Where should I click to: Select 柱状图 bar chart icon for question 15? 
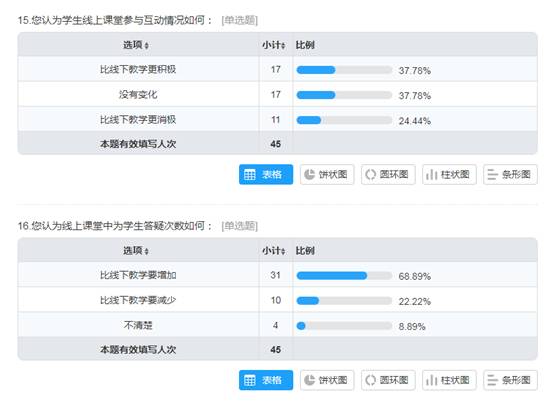click(x=449, y=175)
